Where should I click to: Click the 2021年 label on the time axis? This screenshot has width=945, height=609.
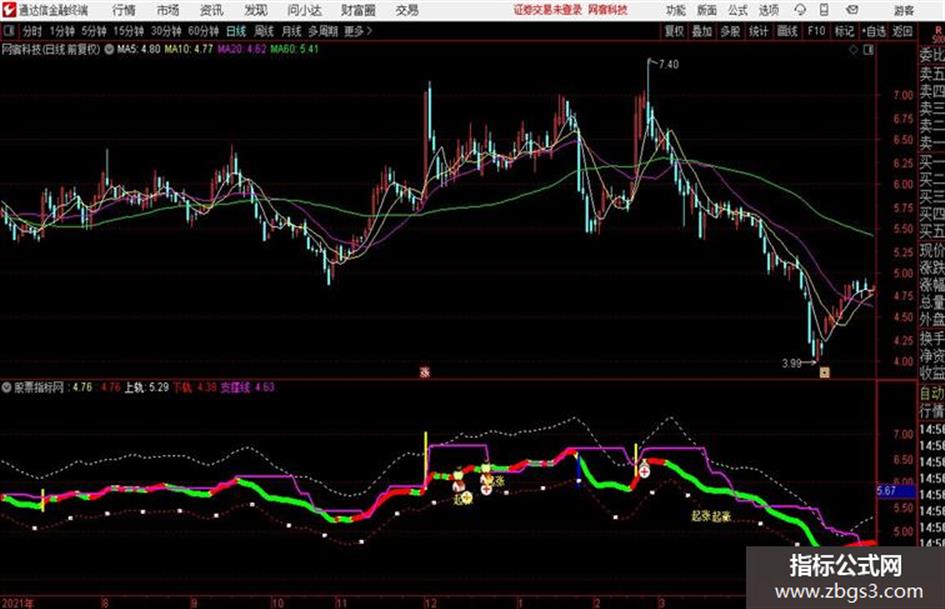click(x=18, y=602)
